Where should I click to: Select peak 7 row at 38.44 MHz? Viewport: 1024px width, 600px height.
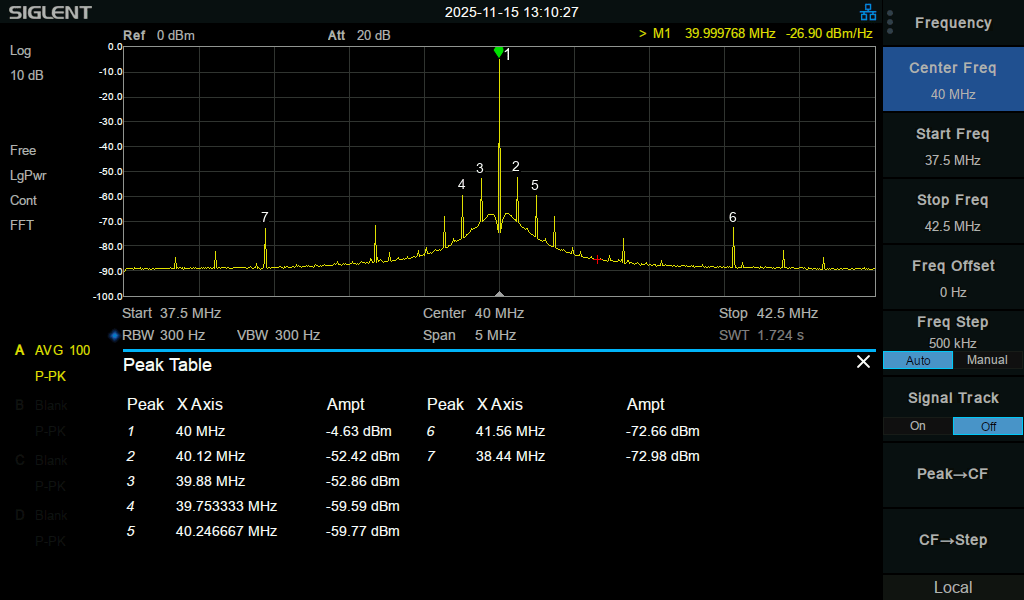click(x=564, y=456)
